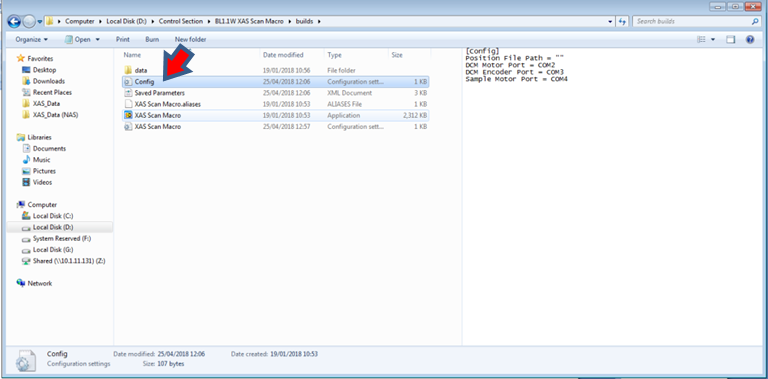Image resolution: width=768 pixels, height=379 pixels.
Task: Sort by the Type column header
Action: [335, 55]
